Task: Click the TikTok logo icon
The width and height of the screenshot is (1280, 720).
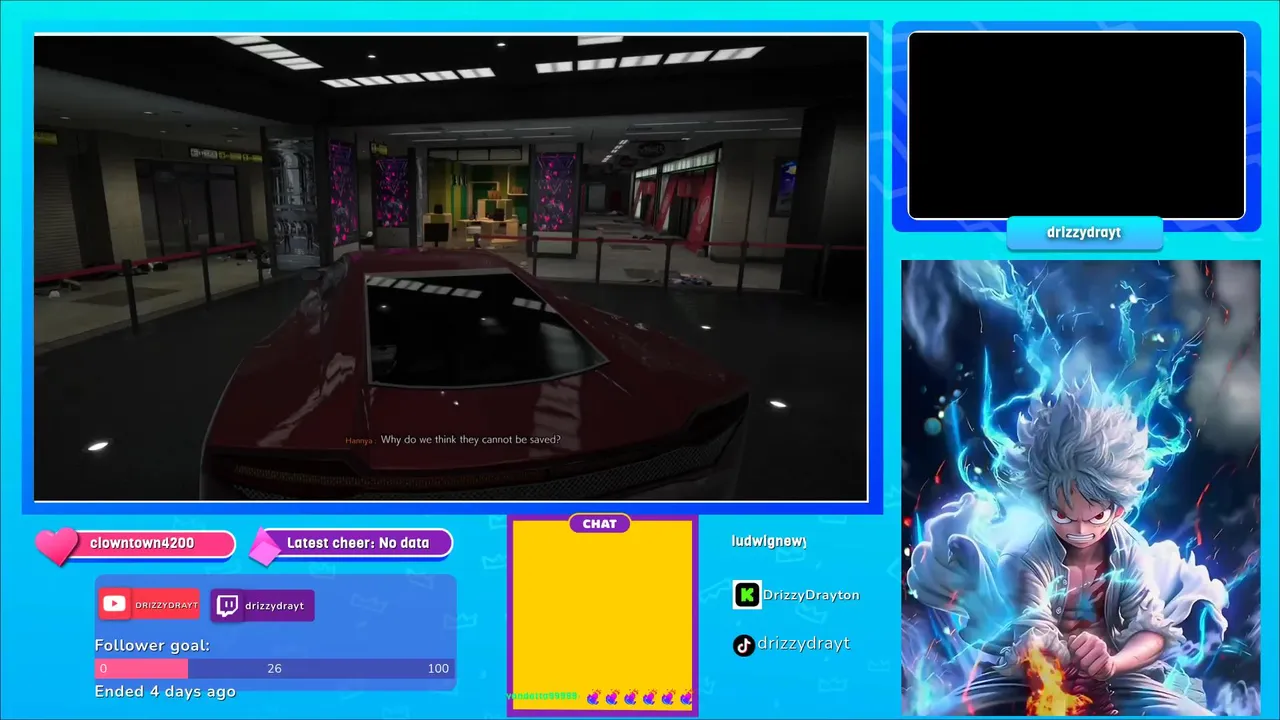Action: coord(744,645)
